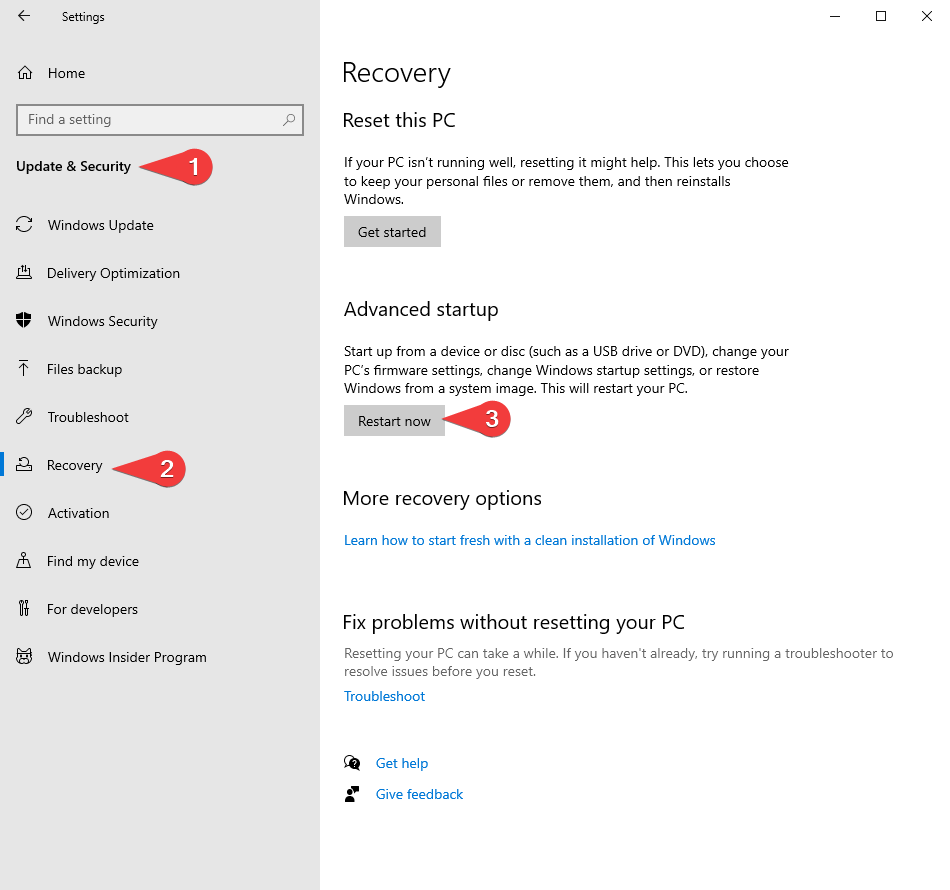950x890 pixels.
Task: Focus the Find a setting search box
Action: [150, 120]
